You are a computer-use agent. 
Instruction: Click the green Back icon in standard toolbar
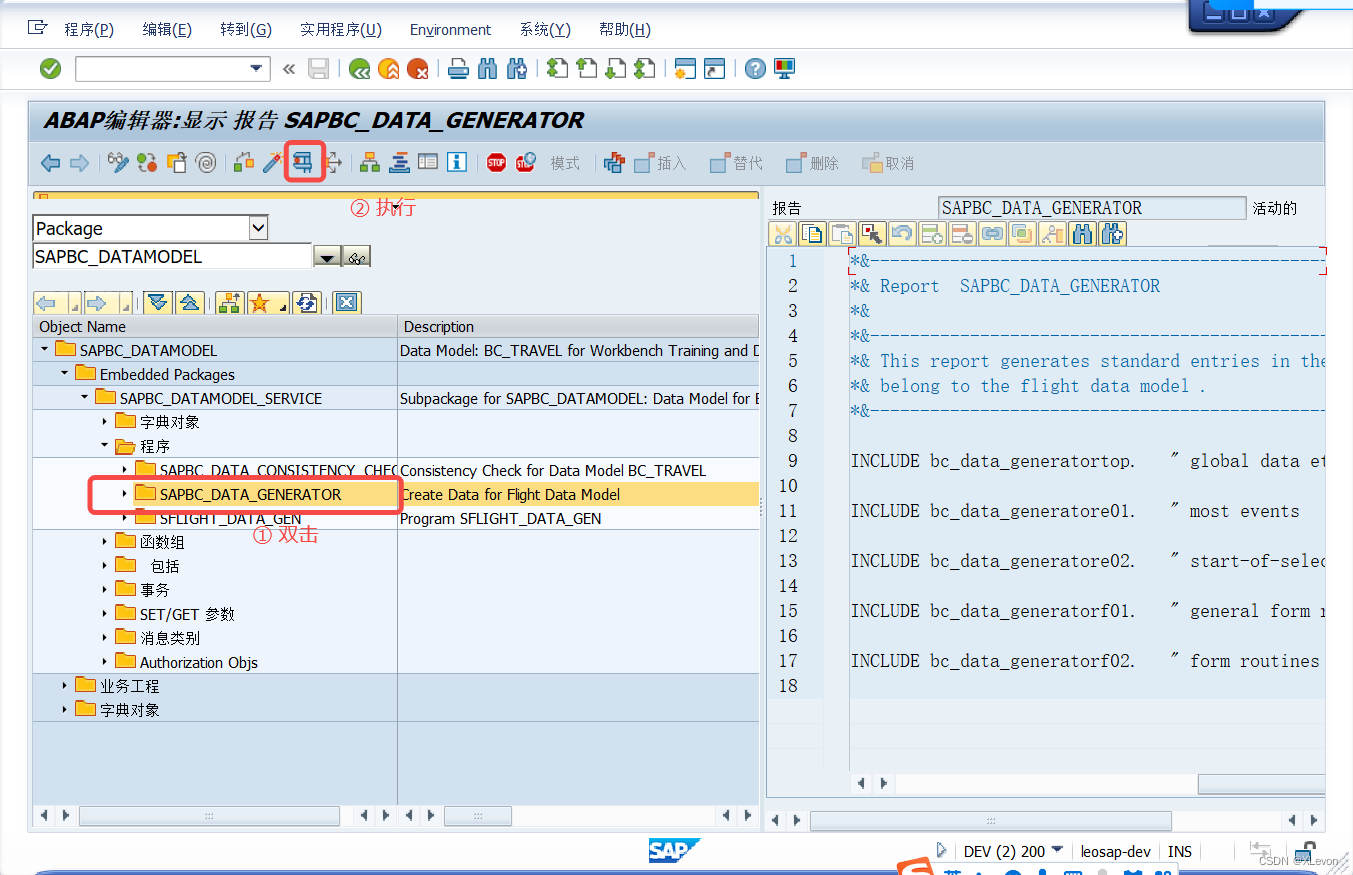(359, 69)
